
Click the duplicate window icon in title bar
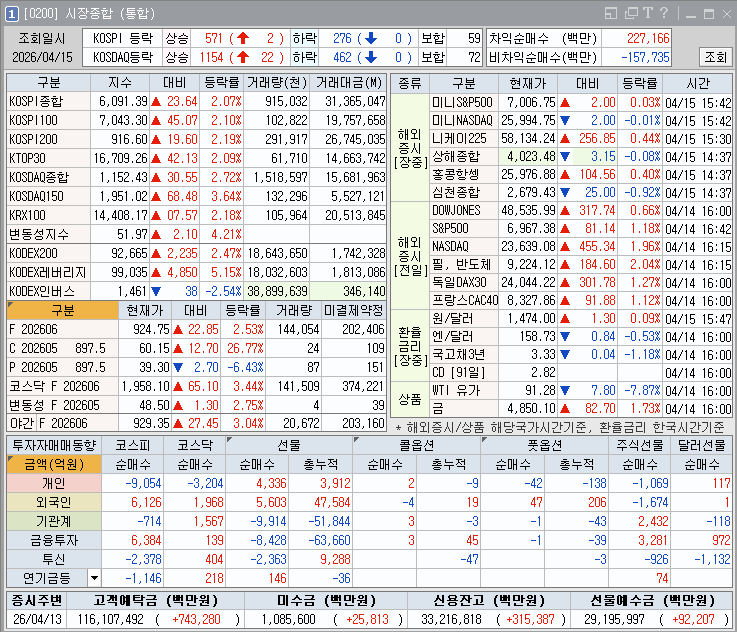click(x=631, y=14)
